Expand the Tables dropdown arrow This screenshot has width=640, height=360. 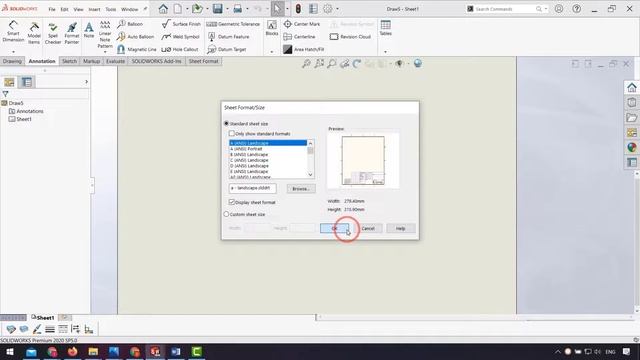pyautogui.click(x=385, y=52)
